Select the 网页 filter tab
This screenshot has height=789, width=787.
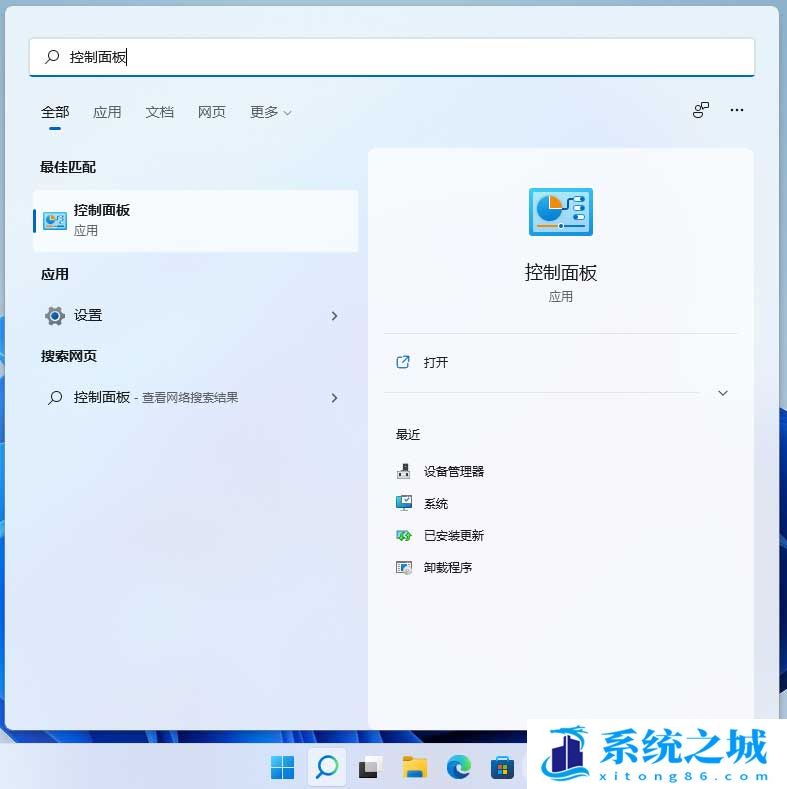click(x=211, y=113)
